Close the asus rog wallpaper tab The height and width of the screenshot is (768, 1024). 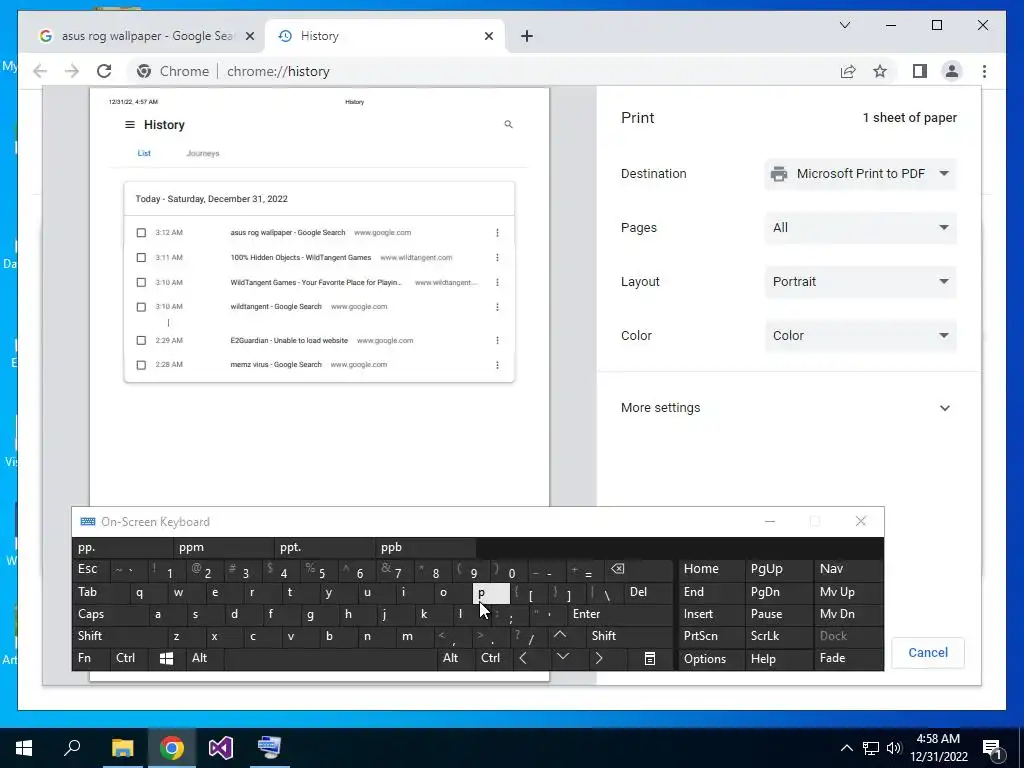[249, 36]
